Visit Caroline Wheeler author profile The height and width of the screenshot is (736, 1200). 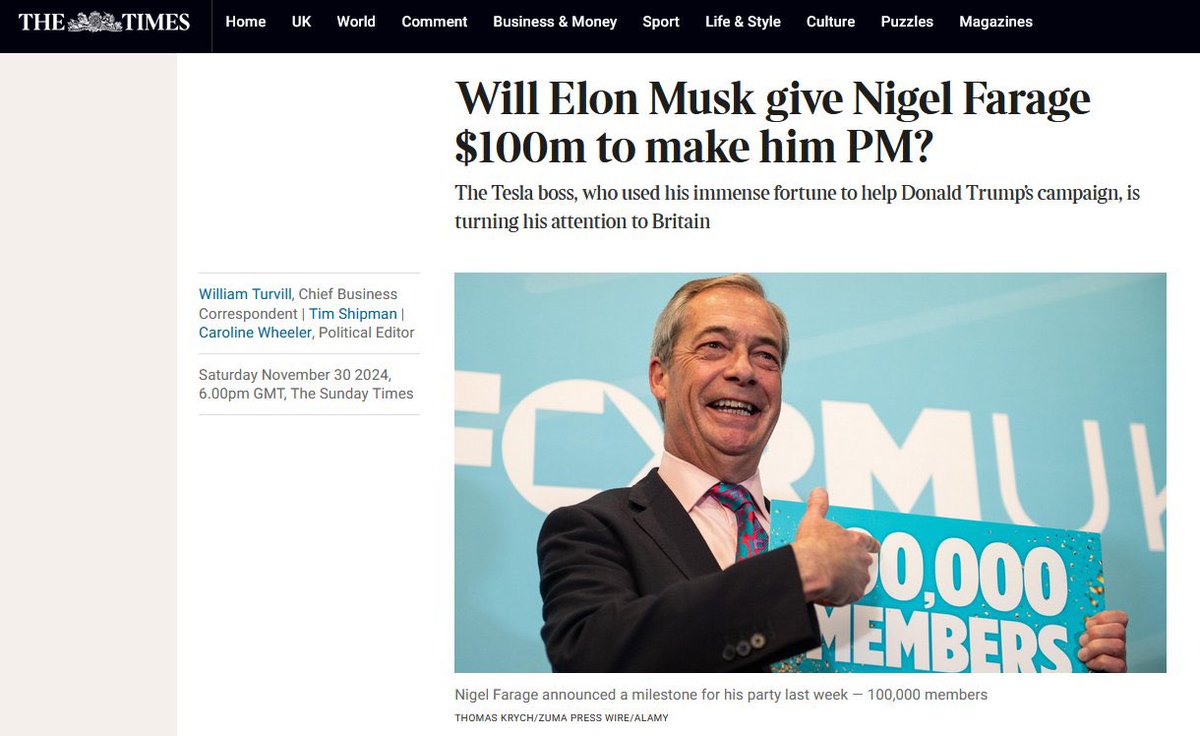(x=254, y=332)
